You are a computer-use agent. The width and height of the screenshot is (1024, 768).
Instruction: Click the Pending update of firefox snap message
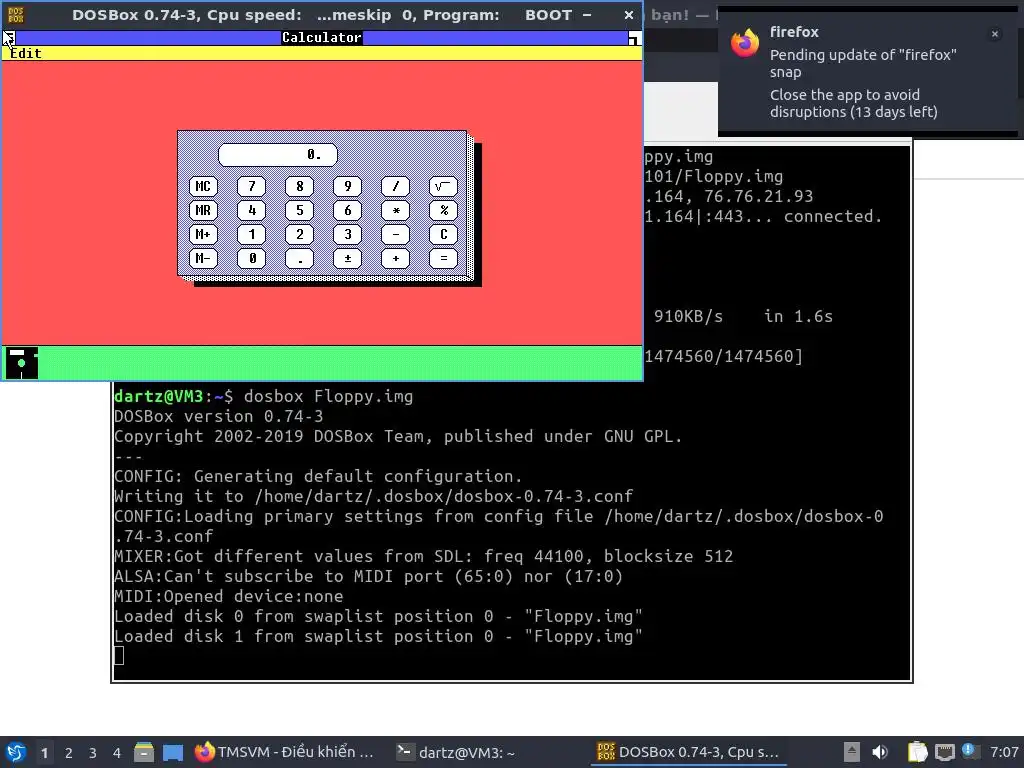click(x=863, y=63)
